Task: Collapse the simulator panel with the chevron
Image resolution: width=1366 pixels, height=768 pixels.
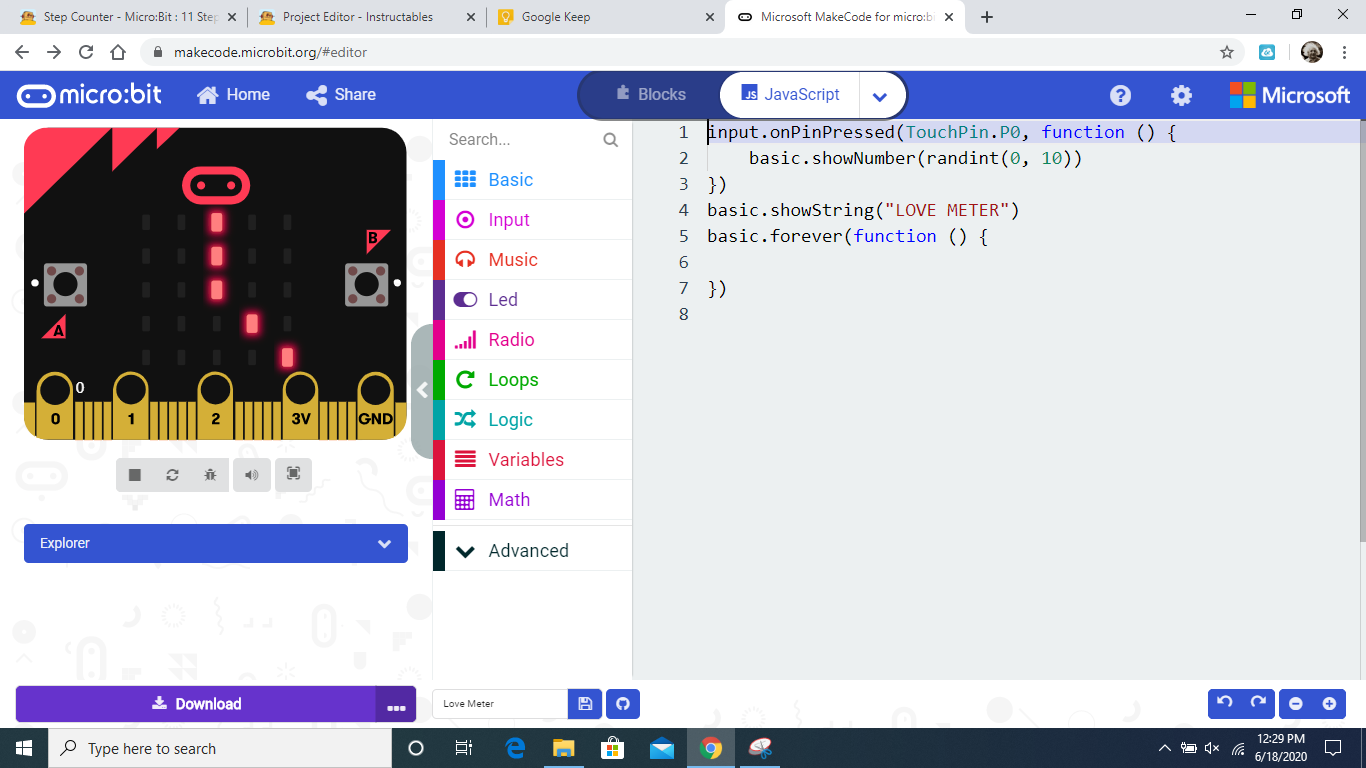Action: (422, 391)
